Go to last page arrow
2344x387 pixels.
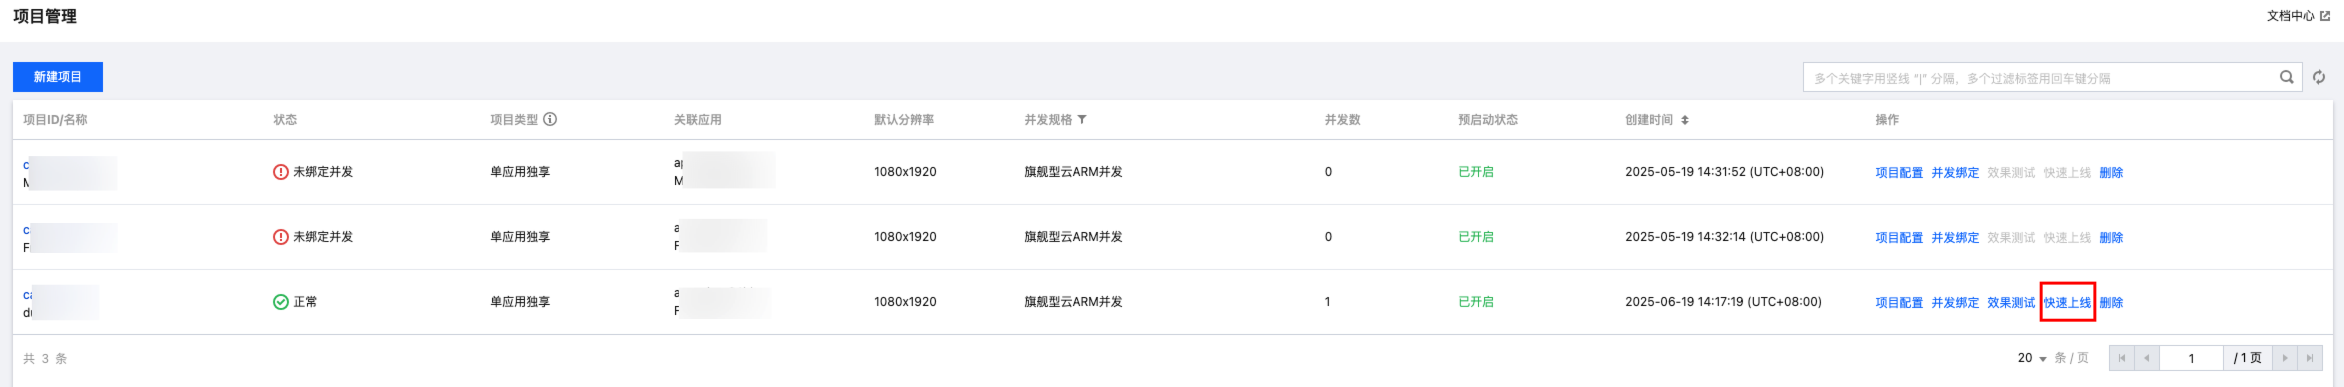tap(2309, 358)
